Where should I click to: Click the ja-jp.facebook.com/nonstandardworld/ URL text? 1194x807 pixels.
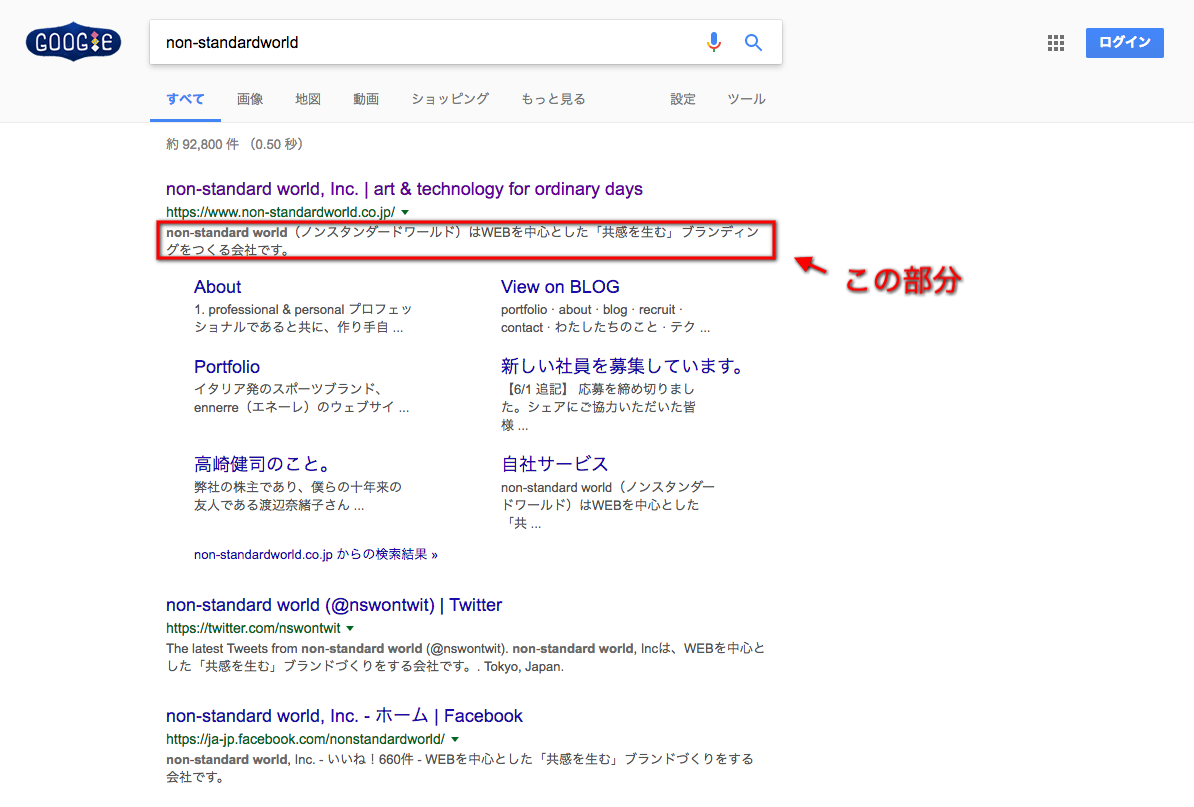(305, 739)
